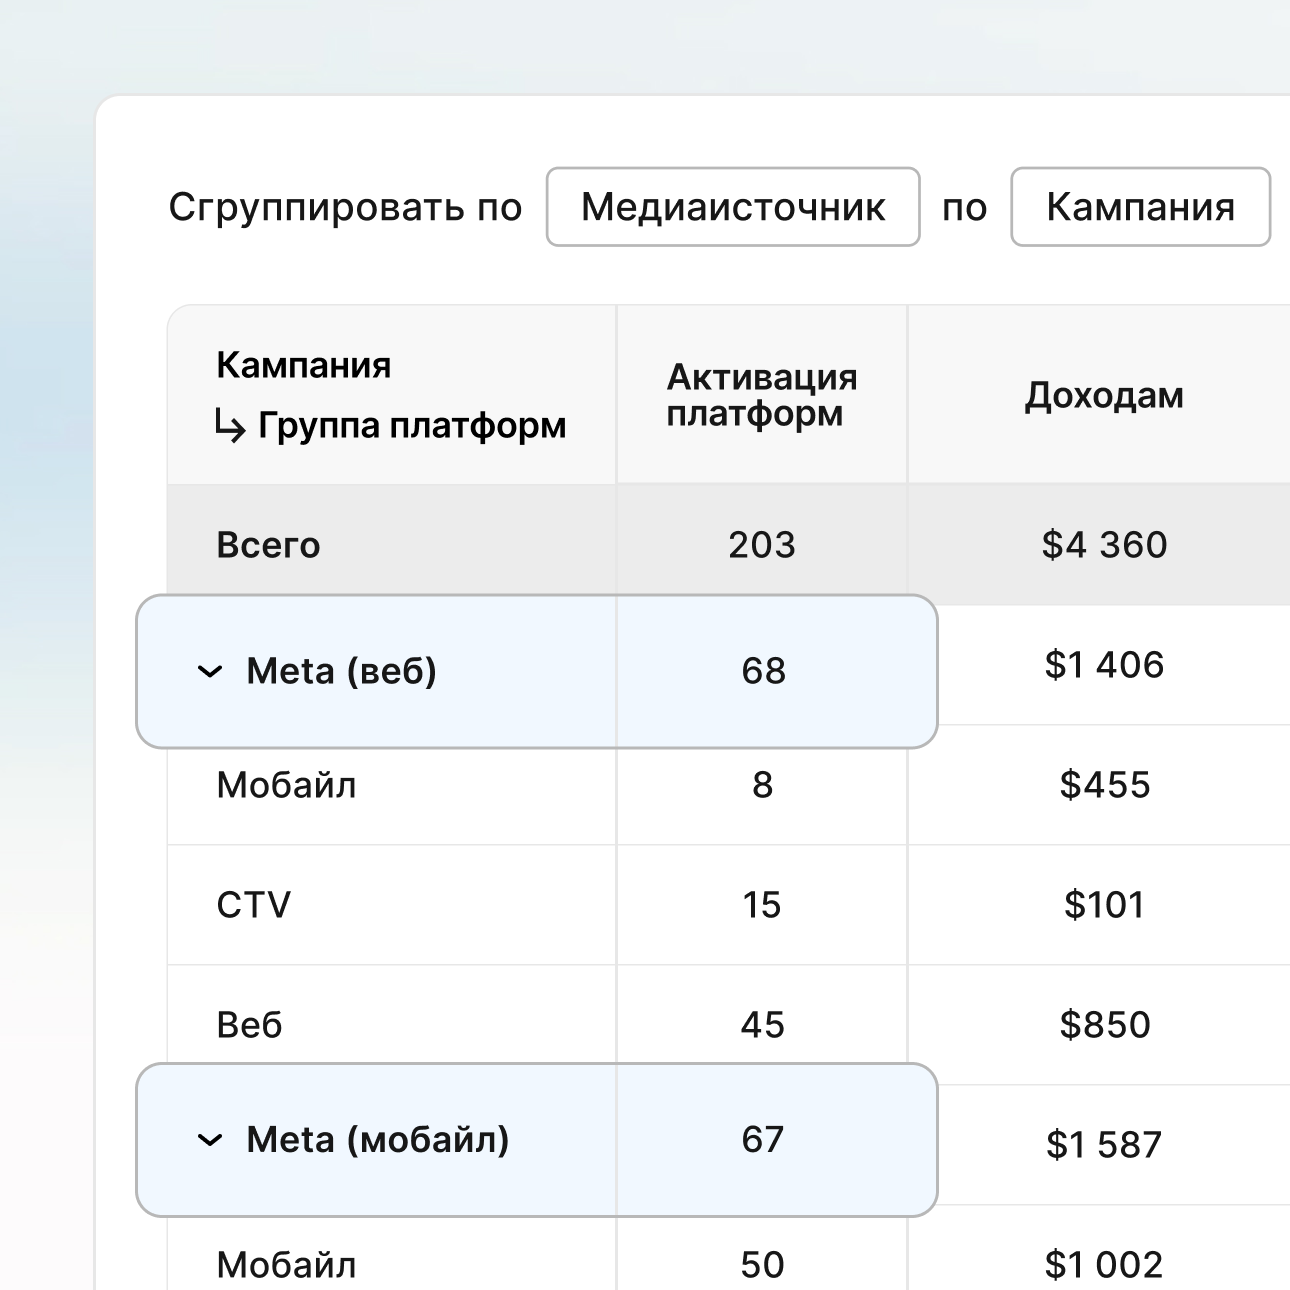
Task: Select the Мобайл row under Meta (веб)
Action: click(x=286, y=785)
